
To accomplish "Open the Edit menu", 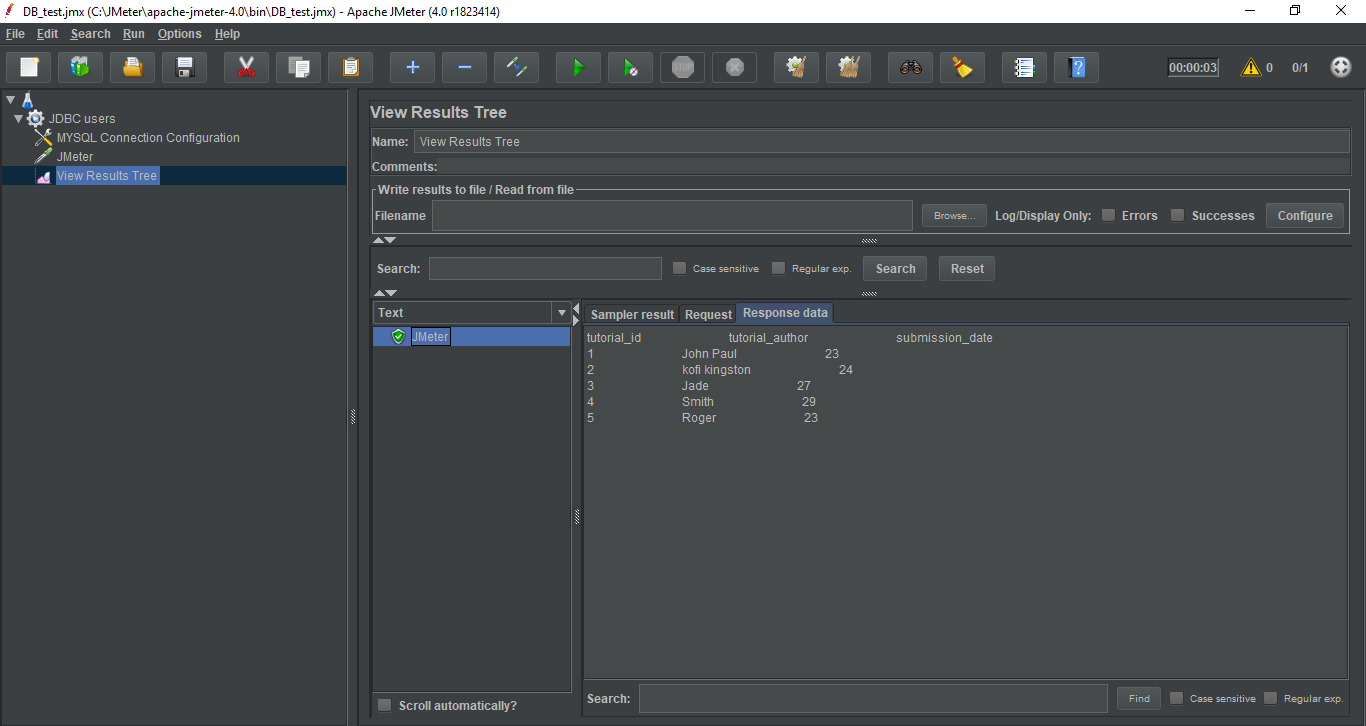I will click(x=47, y=34).
